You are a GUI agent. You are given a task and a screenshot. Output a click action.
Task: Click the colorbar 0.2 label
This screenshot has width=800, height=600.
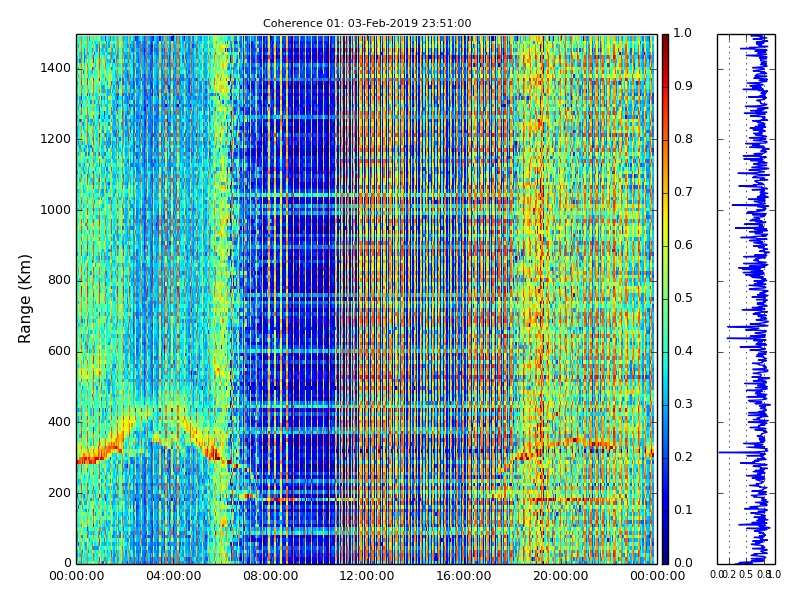683,457
